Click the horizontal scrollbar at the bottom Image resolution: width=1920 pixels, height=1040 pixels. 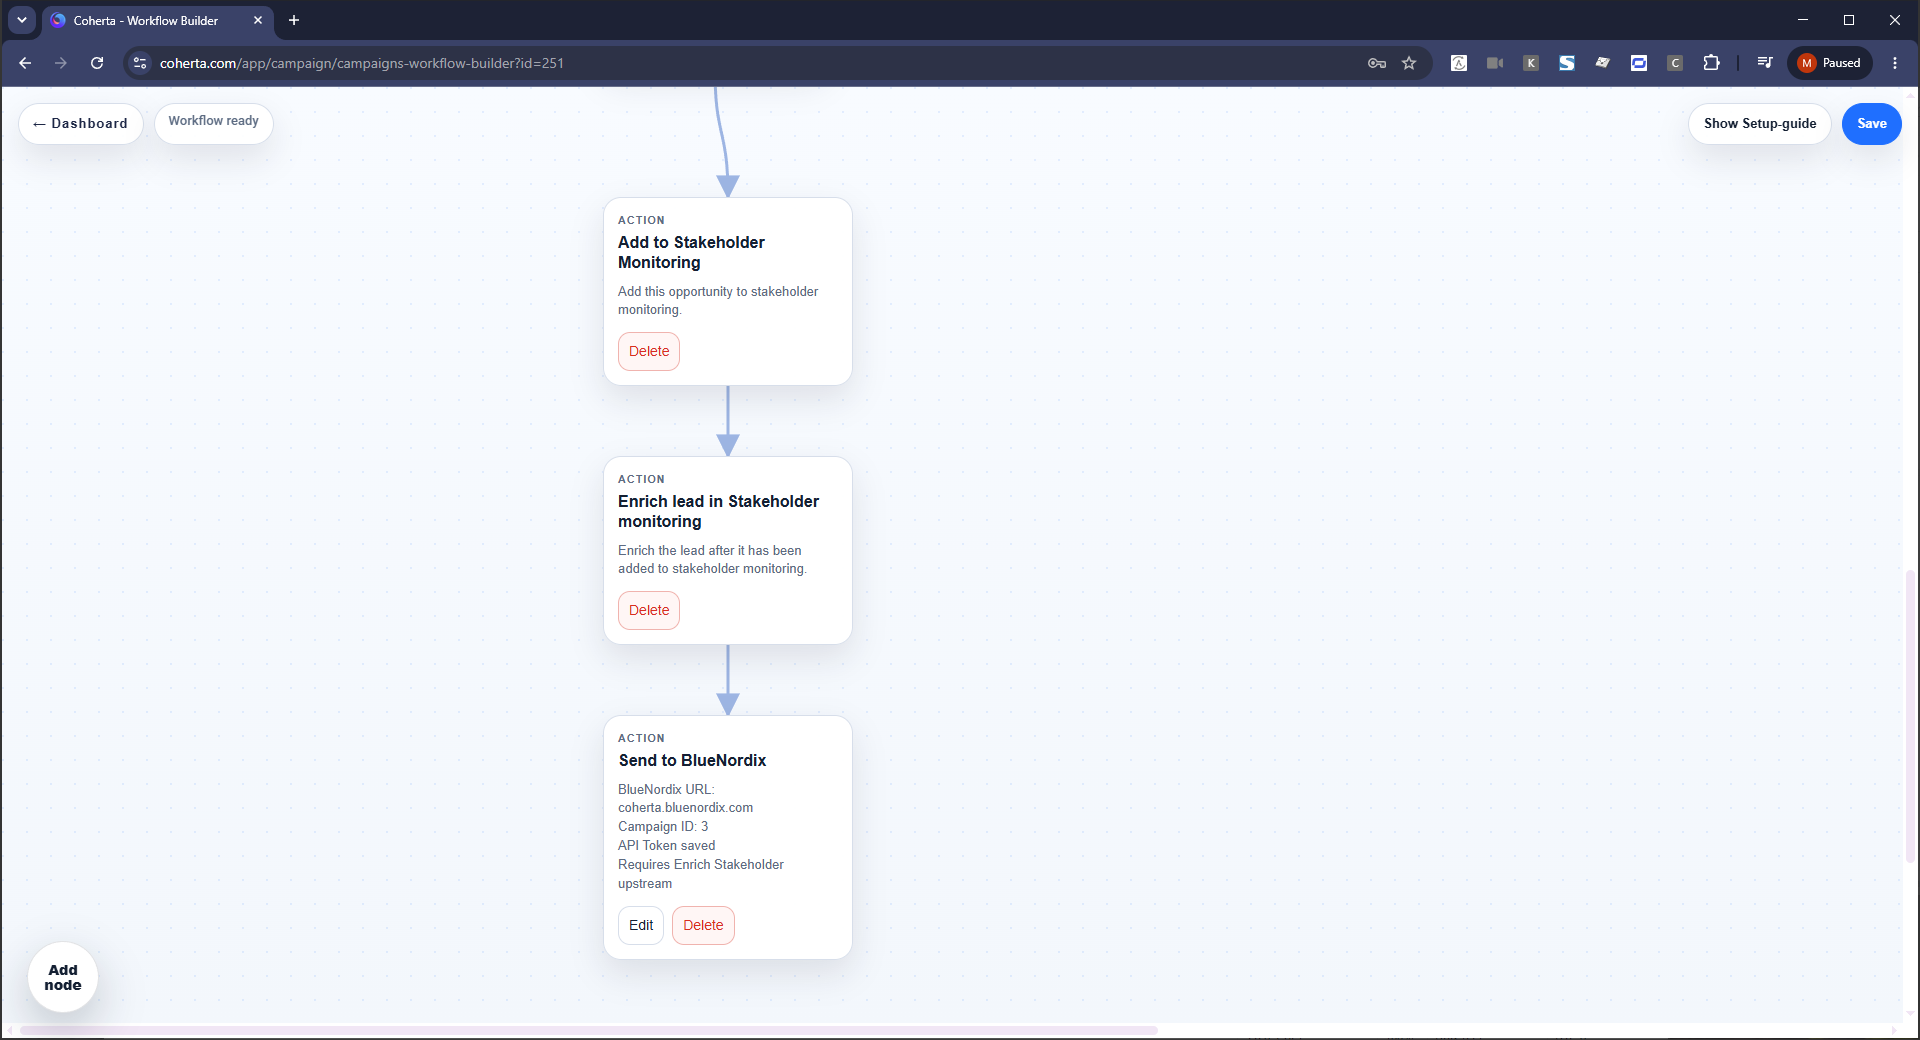[x=588, y=1030]
